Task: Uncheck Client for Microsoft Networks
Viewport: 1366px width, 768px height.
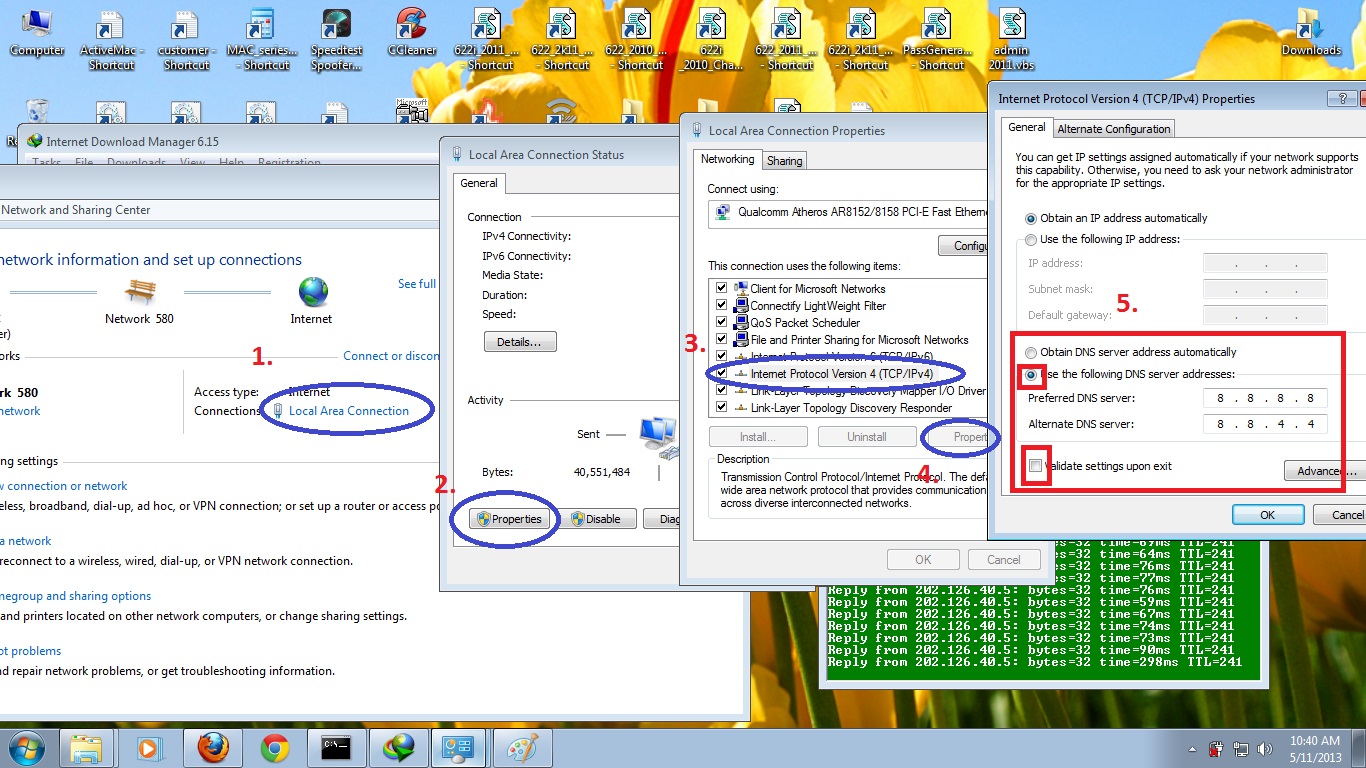Action: click(x=721, y=289)
